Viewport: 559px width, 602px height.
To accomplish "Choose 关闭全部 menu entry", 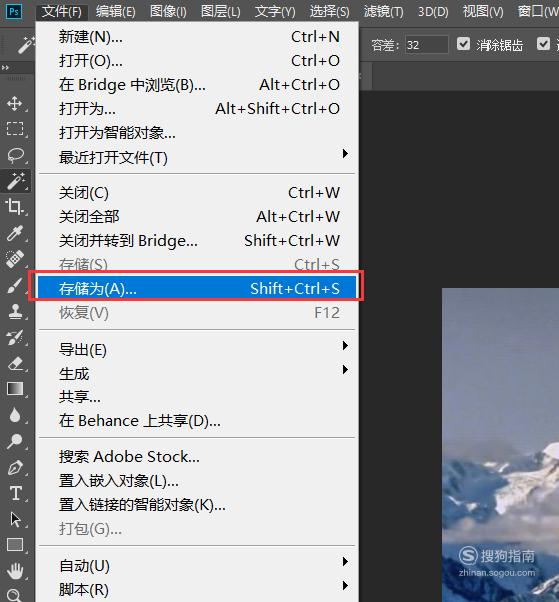I will [x=198, y=217].
